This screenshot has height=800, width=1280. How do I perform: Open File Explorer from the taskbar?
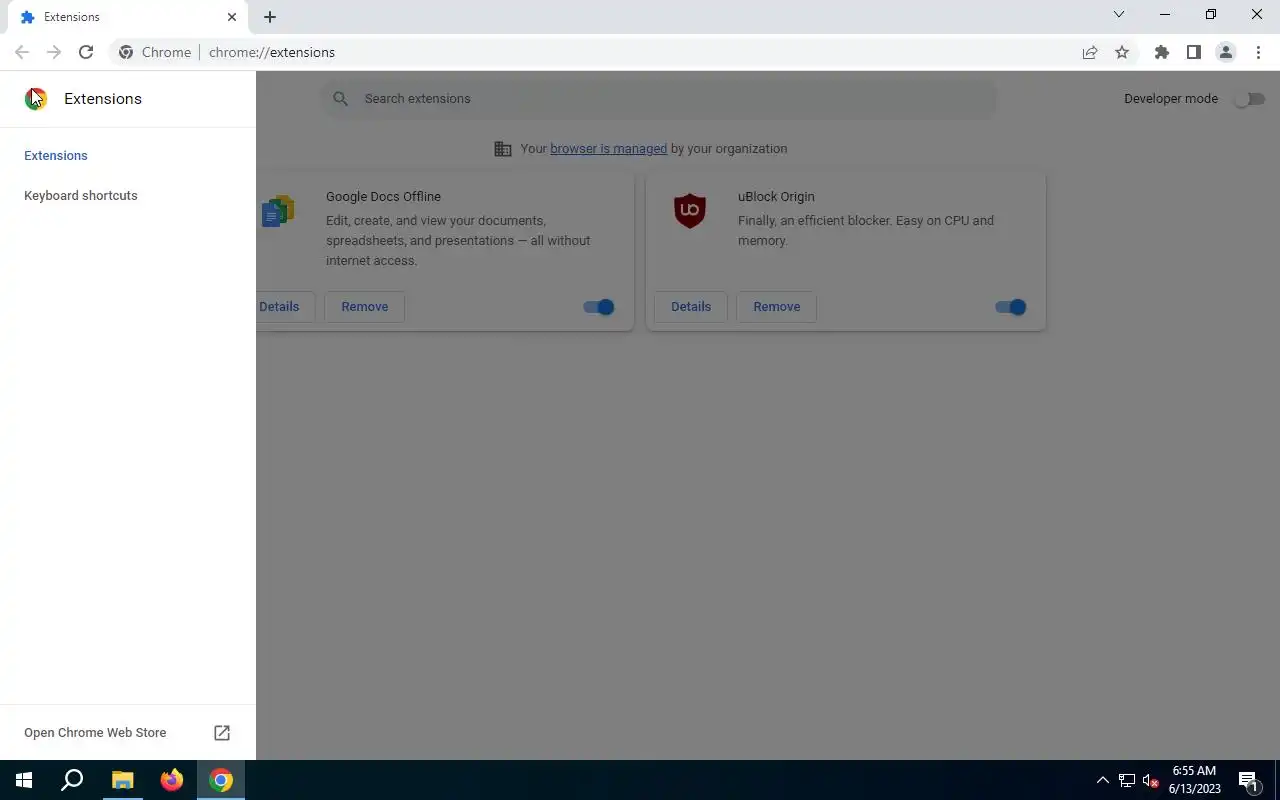(x=122, y=780)
